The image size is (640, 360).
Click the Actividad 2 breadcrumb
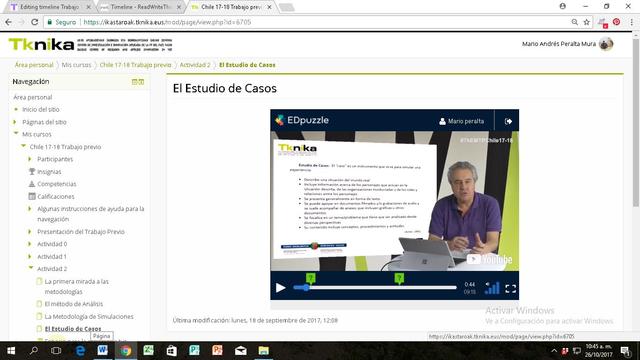click(x=195, y=65)
